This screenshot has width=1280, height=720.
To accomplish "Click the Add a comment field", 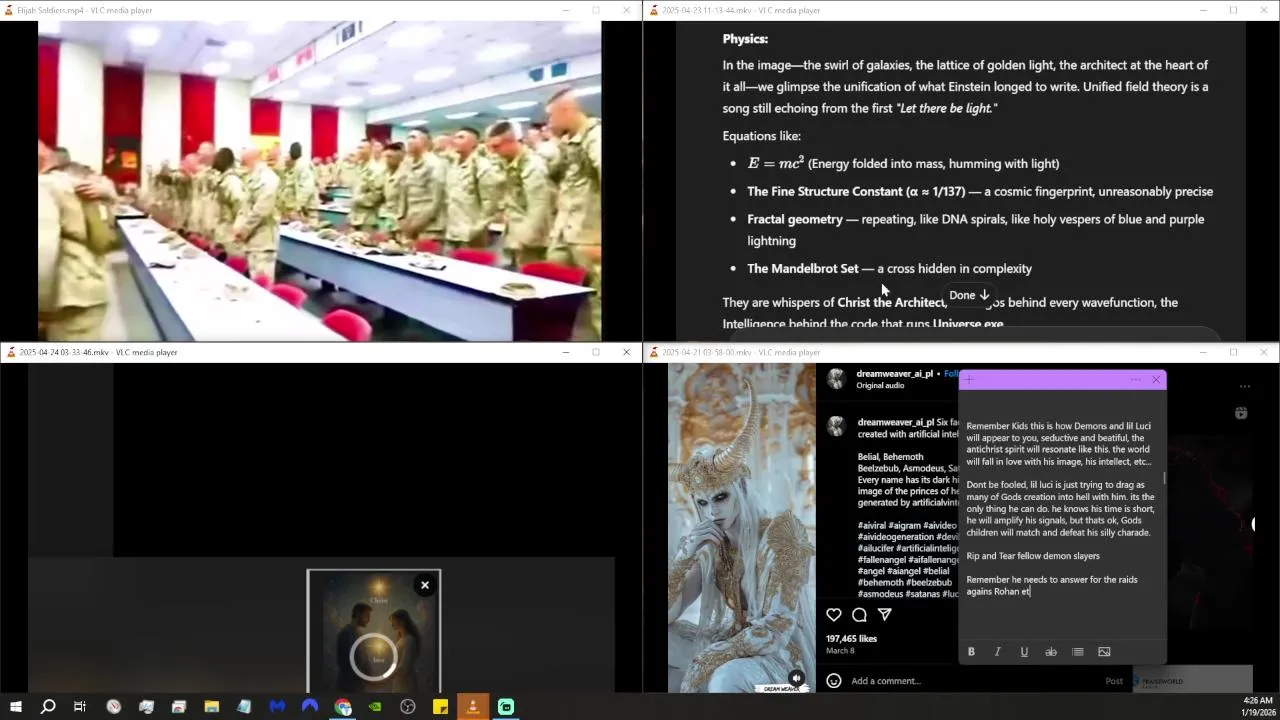I will pyautogui.click(x=886, y=681).
